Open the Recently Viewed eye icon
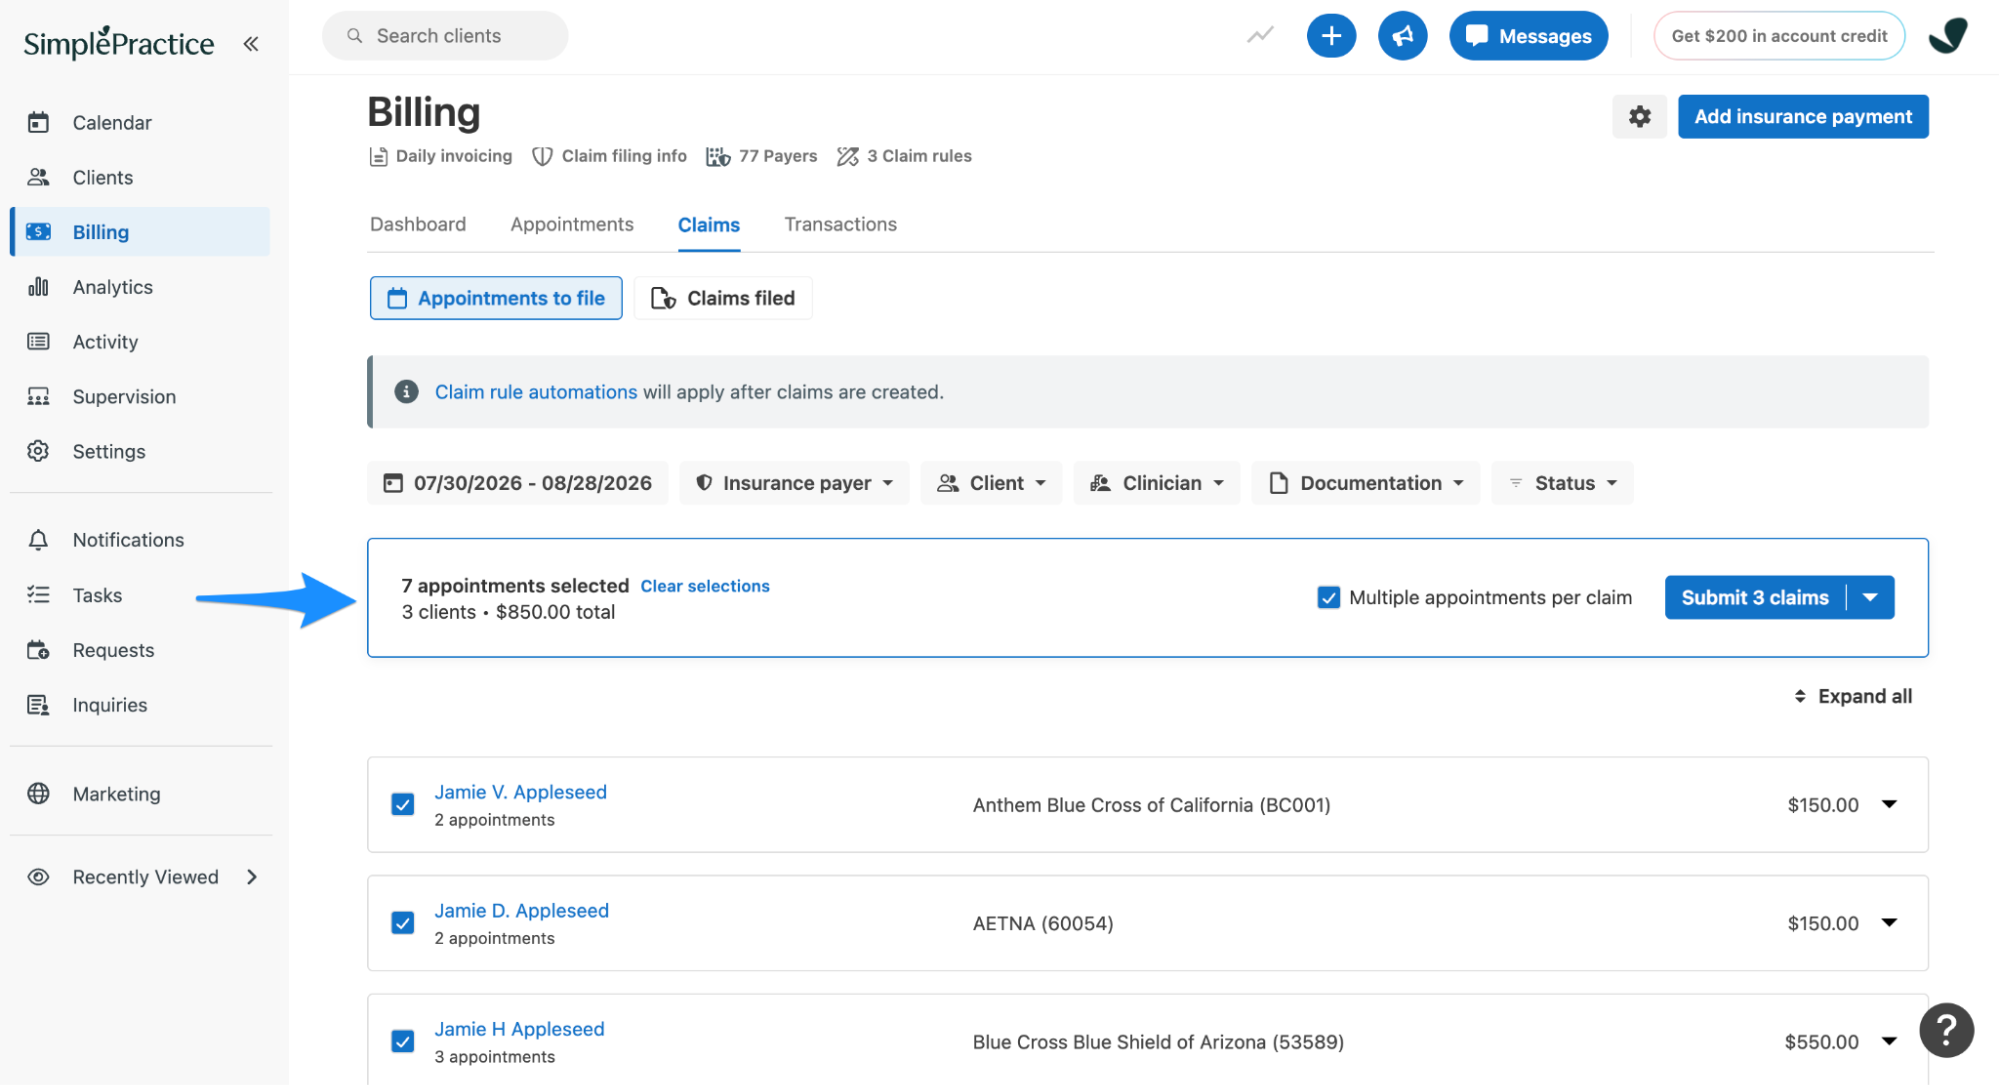Viewport: 1999px width, 1086px height. [x=38, y=877]
